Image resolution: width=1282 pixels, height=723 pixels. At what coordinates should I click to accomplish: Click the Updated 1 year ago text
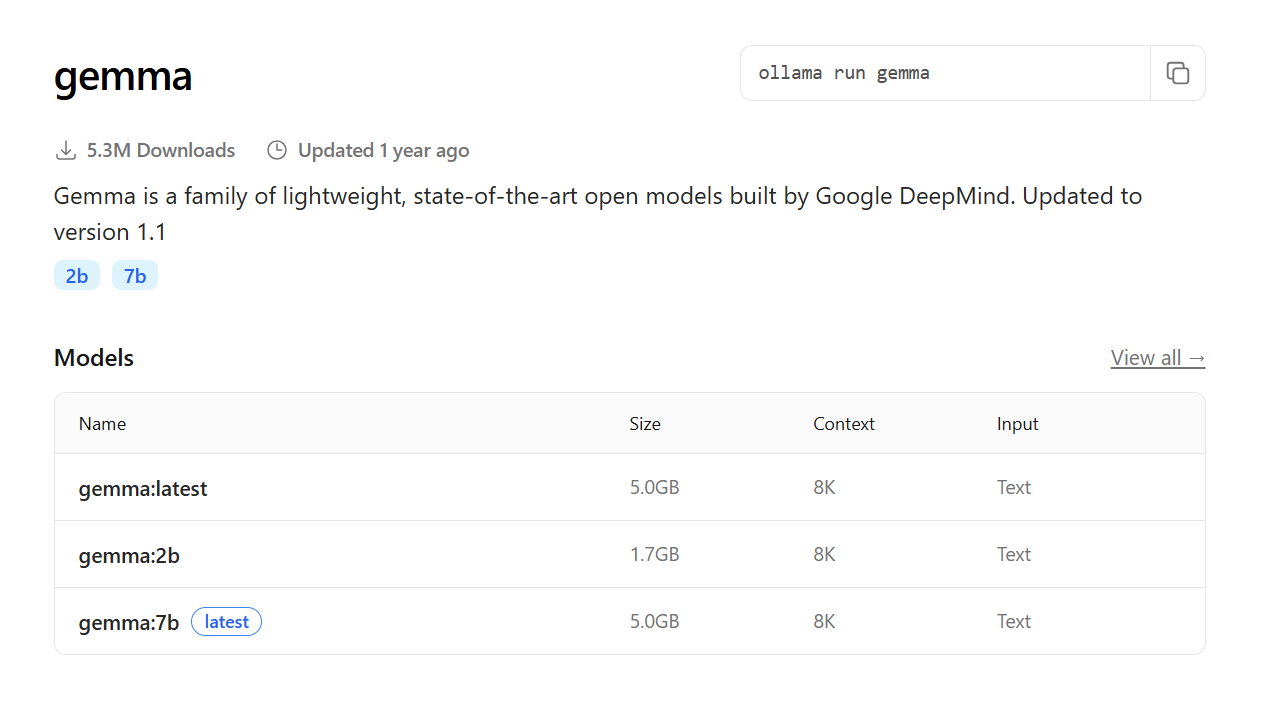coord(384,151)
